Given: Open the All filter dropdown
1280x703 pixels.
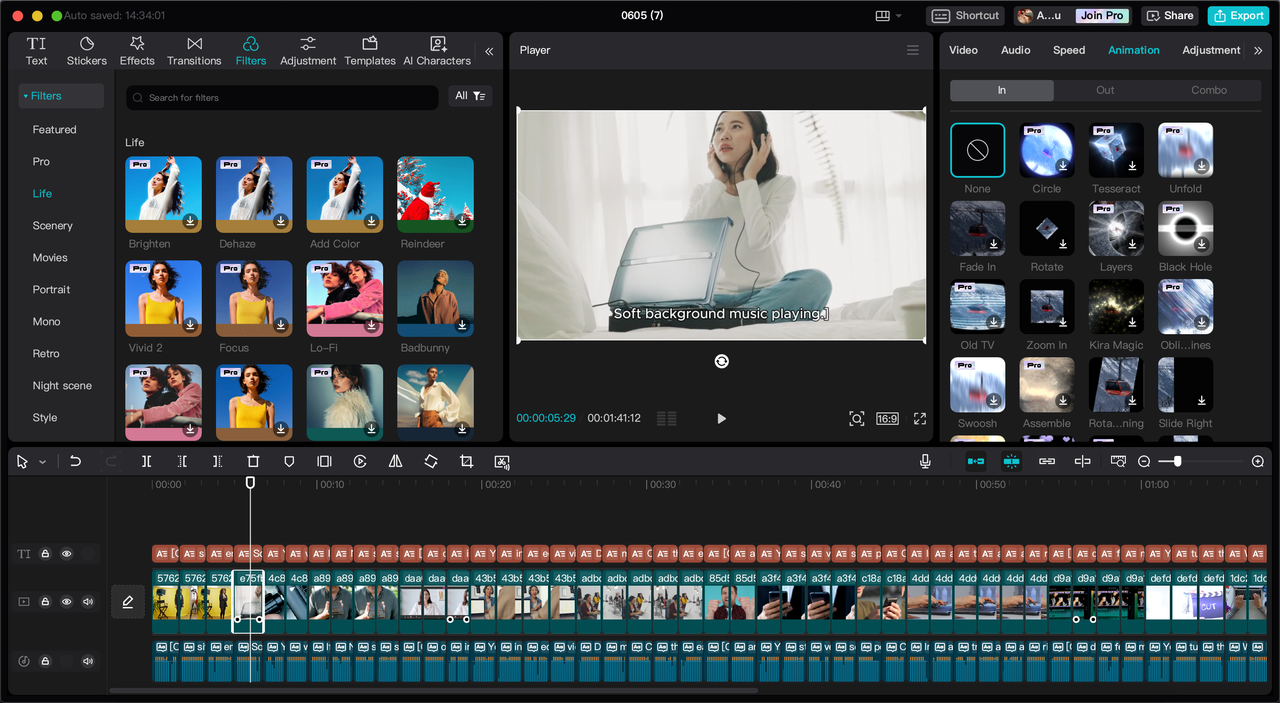Looking at the screenshot, I should (470, 96).
